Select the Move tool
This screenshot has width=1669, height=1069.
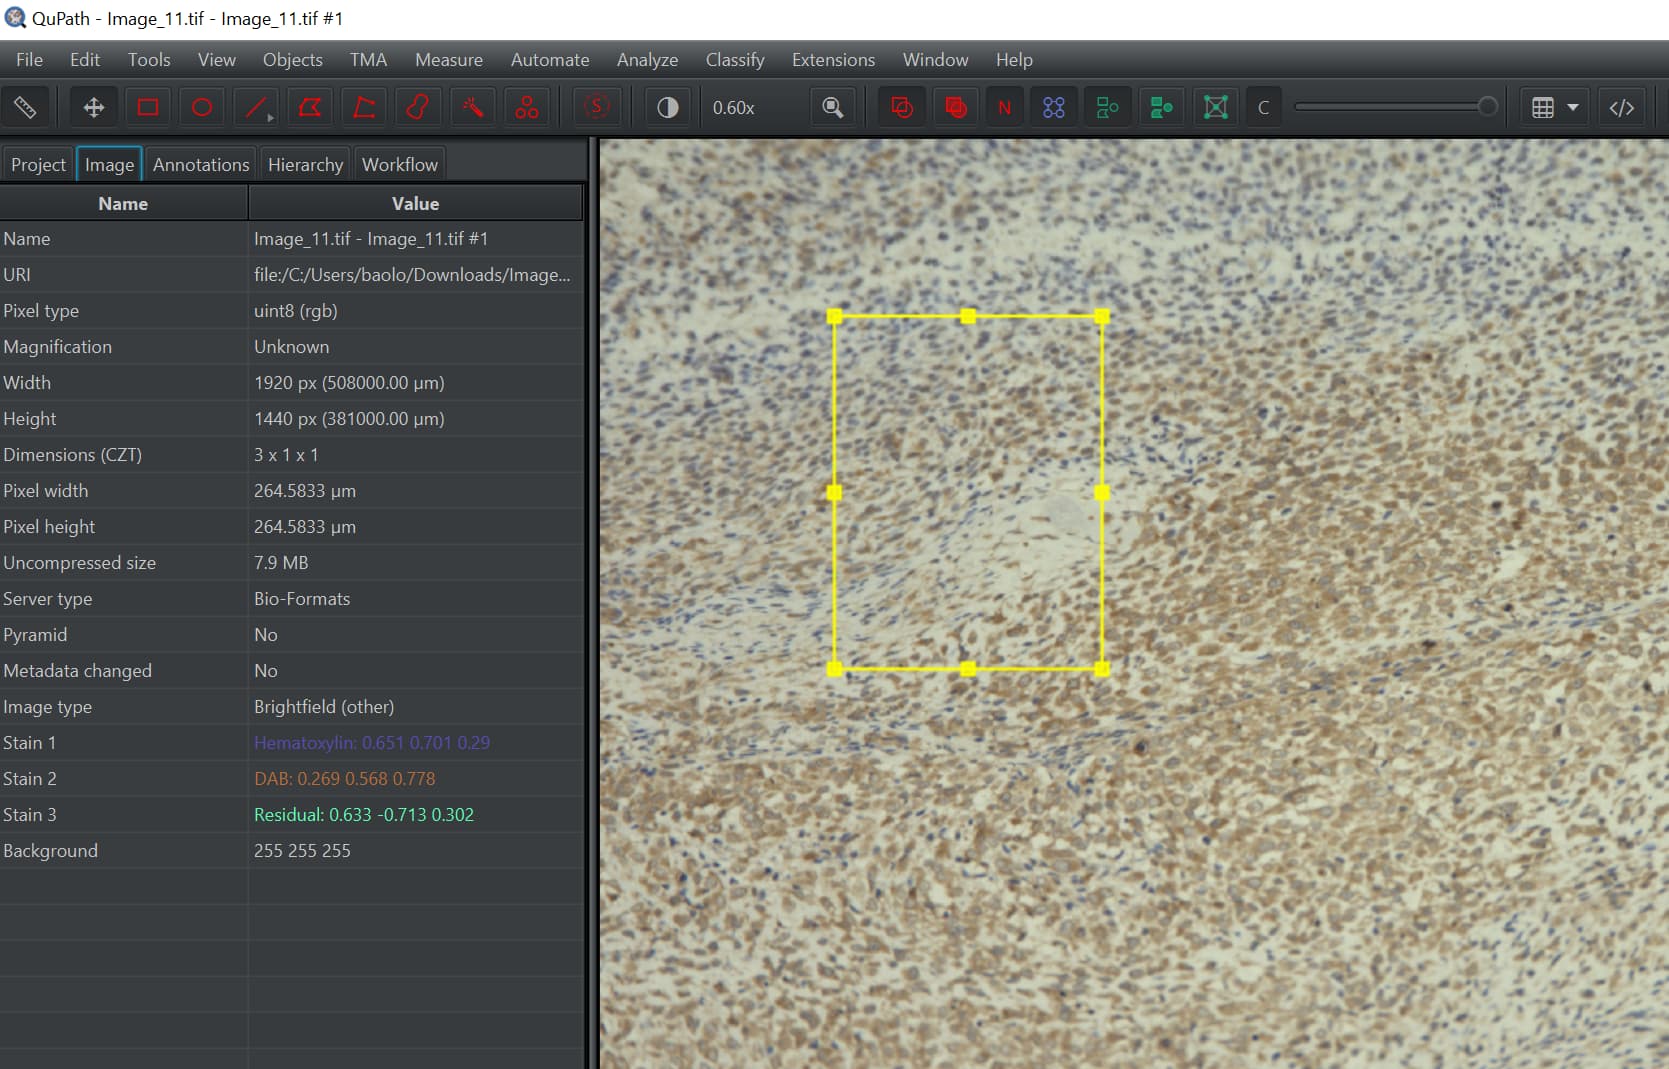coord(93,107)
